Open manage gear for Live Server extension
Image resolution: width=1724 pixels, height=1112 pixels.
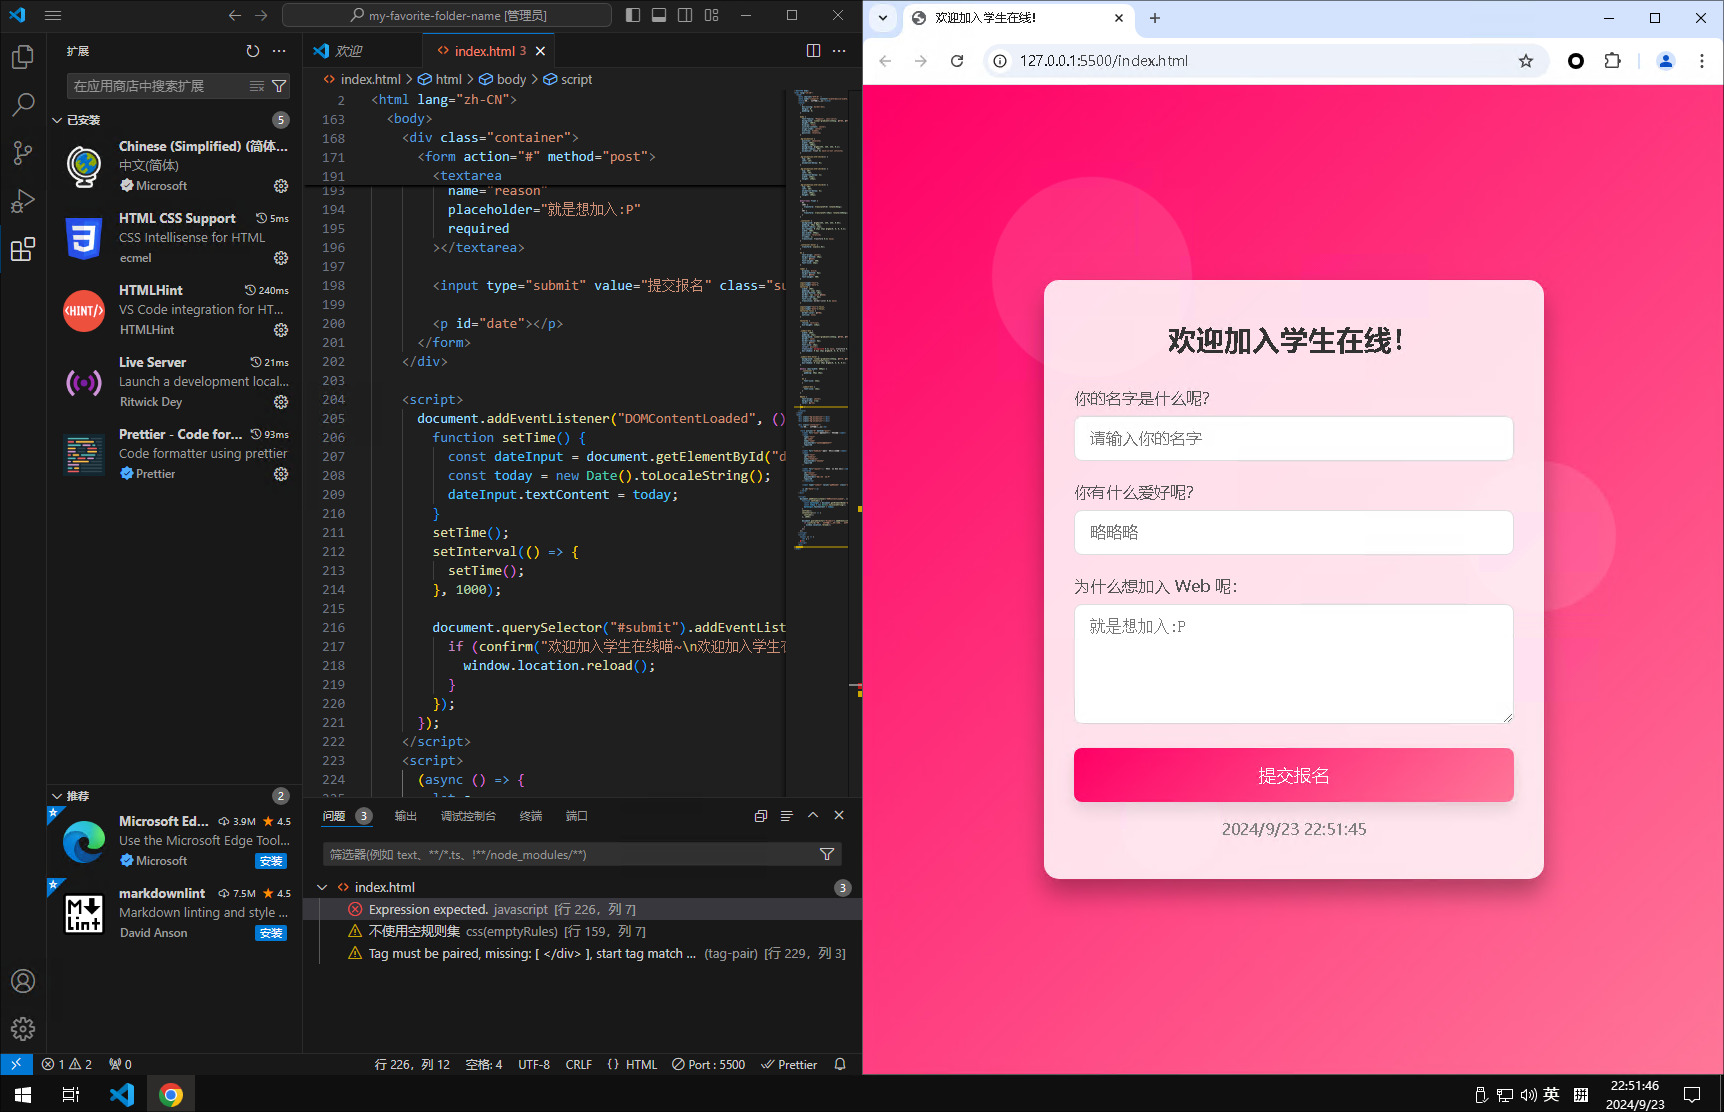pos(281,402)
